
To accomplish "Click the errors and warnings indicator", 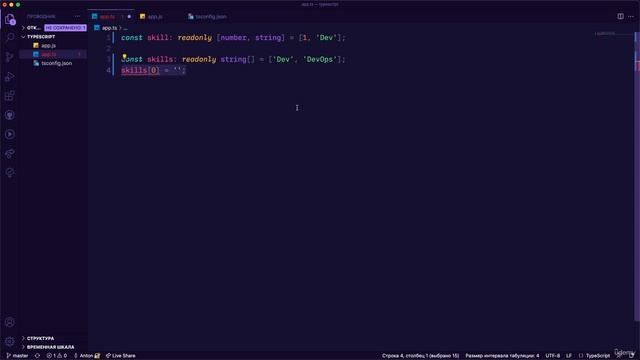I will (x=57, y=356).
